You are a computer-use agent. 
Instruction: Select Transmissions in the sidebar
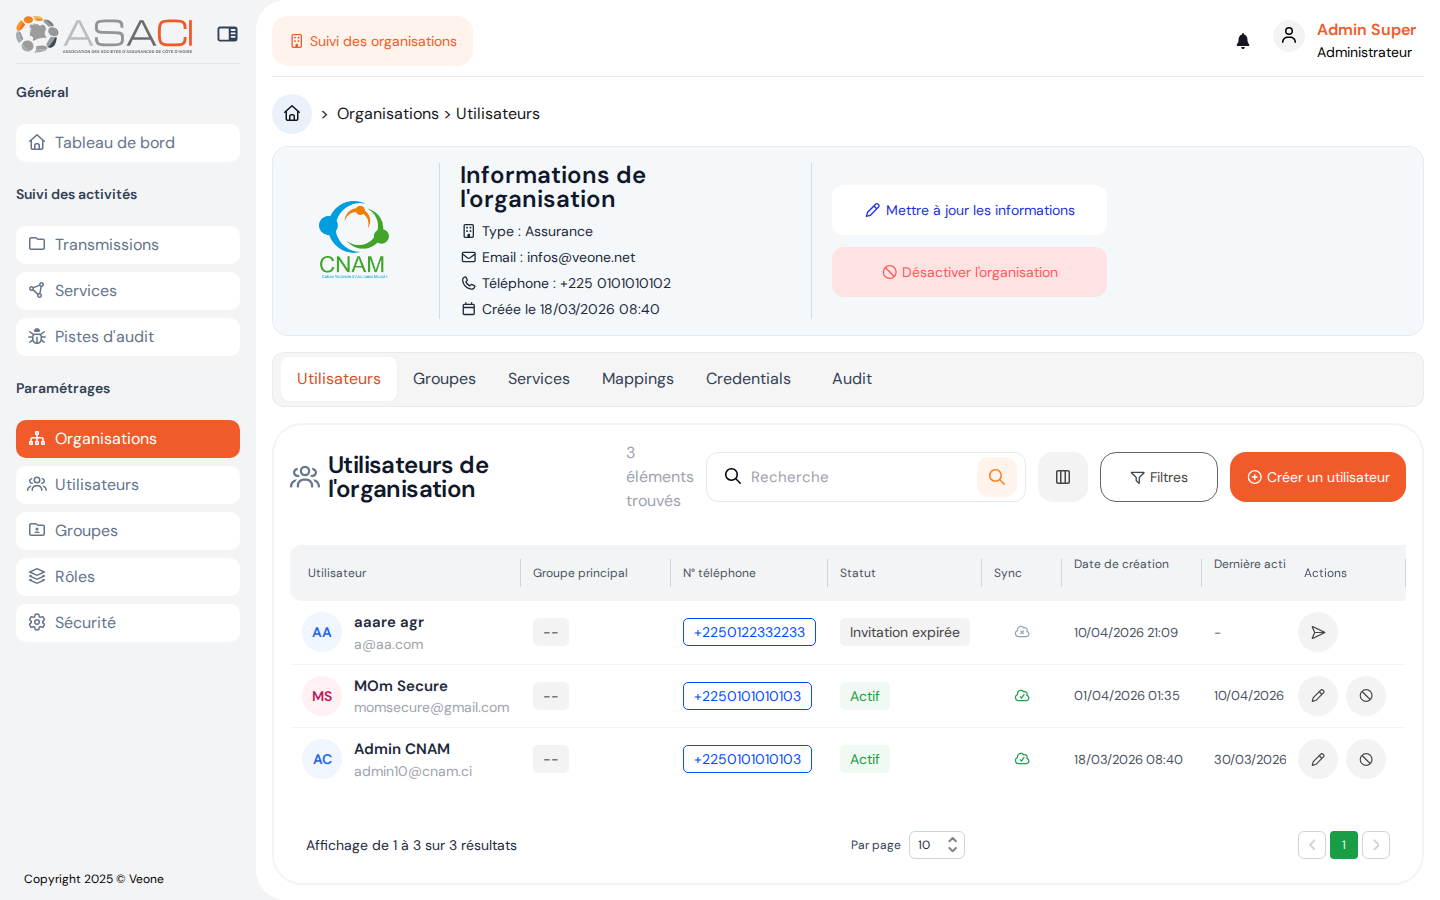coord(127,244)
